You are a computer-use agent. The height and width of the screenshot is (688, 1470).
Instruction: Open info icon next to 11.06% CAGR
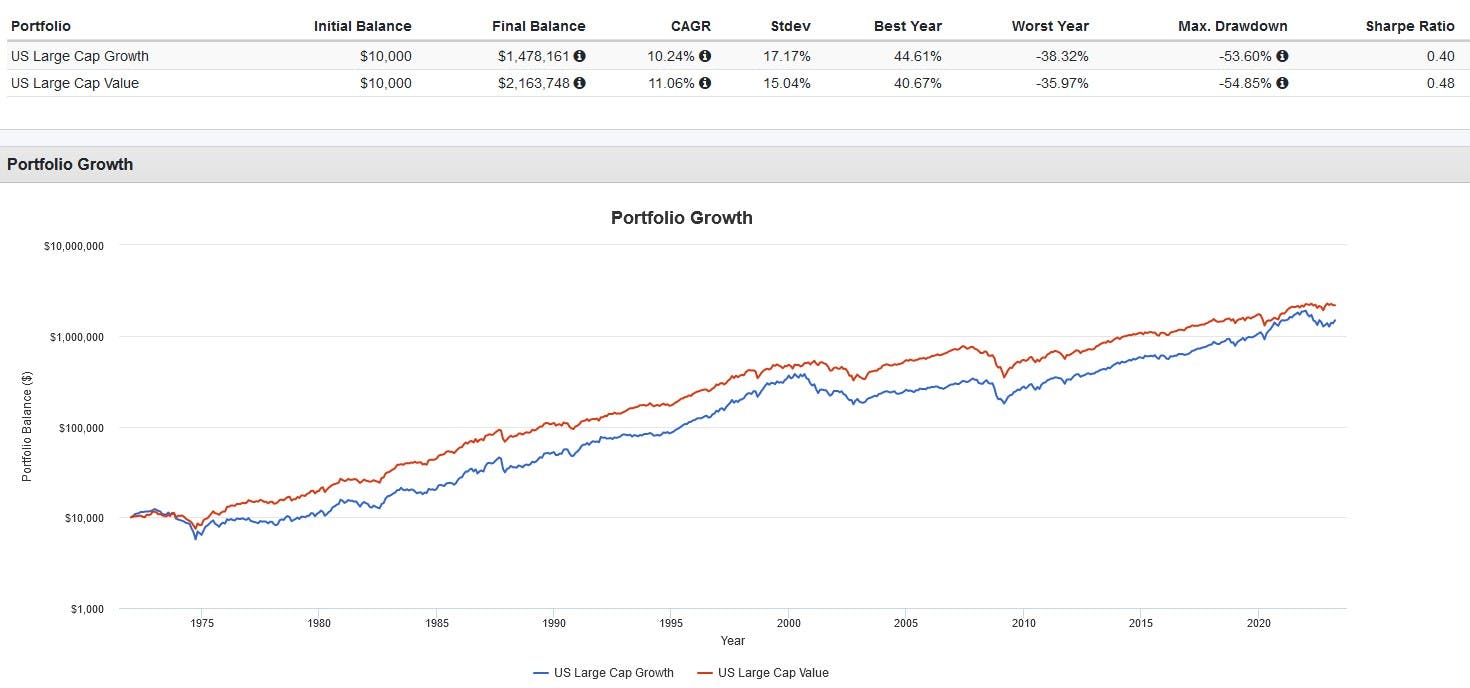(x=705, y=83)
